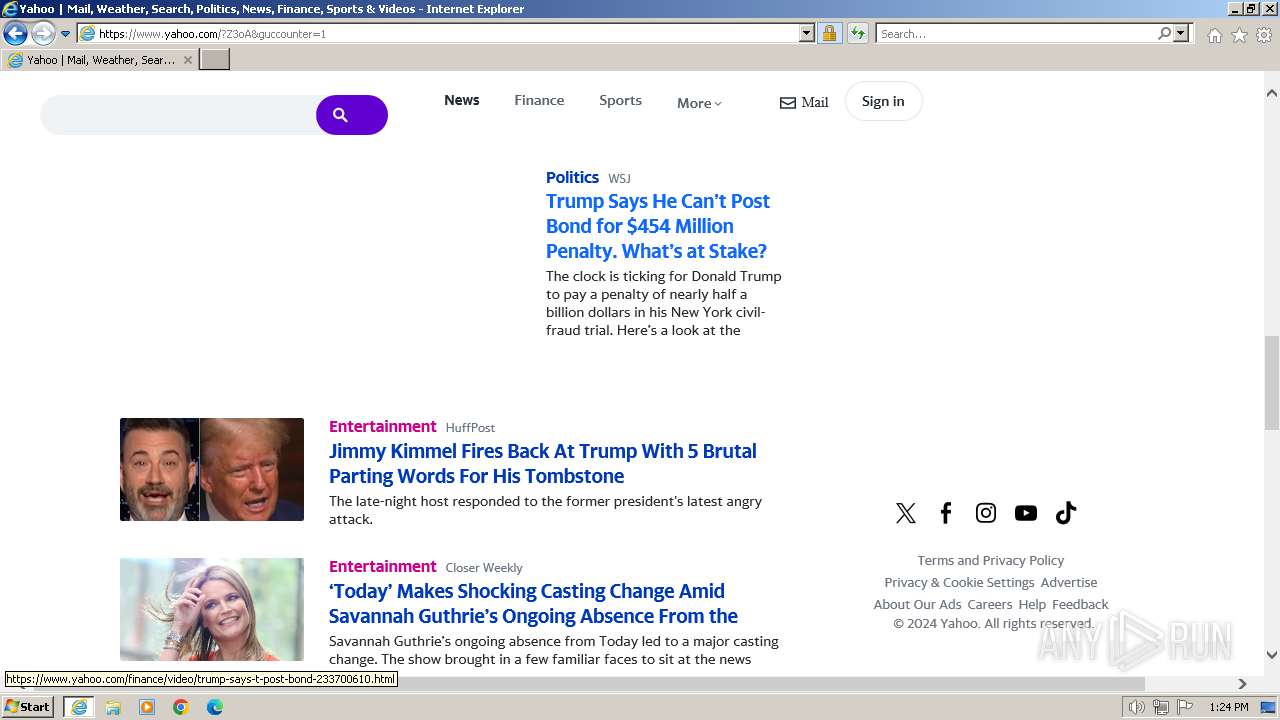Open the Windows Start button

click(x=28, y=707)
